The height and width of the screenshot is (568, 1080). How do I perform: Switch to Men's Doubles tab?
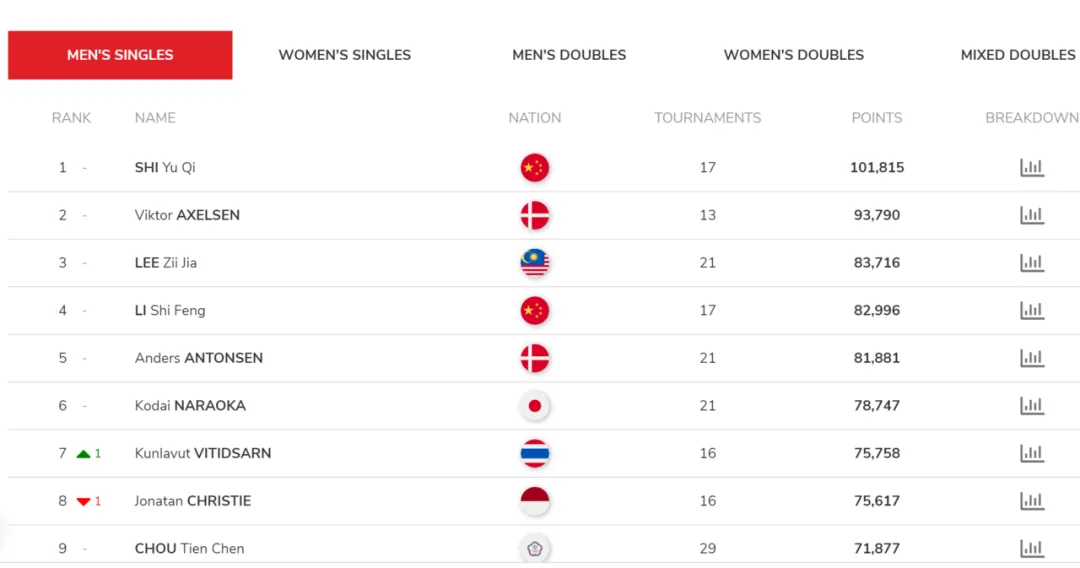(569, 55)
